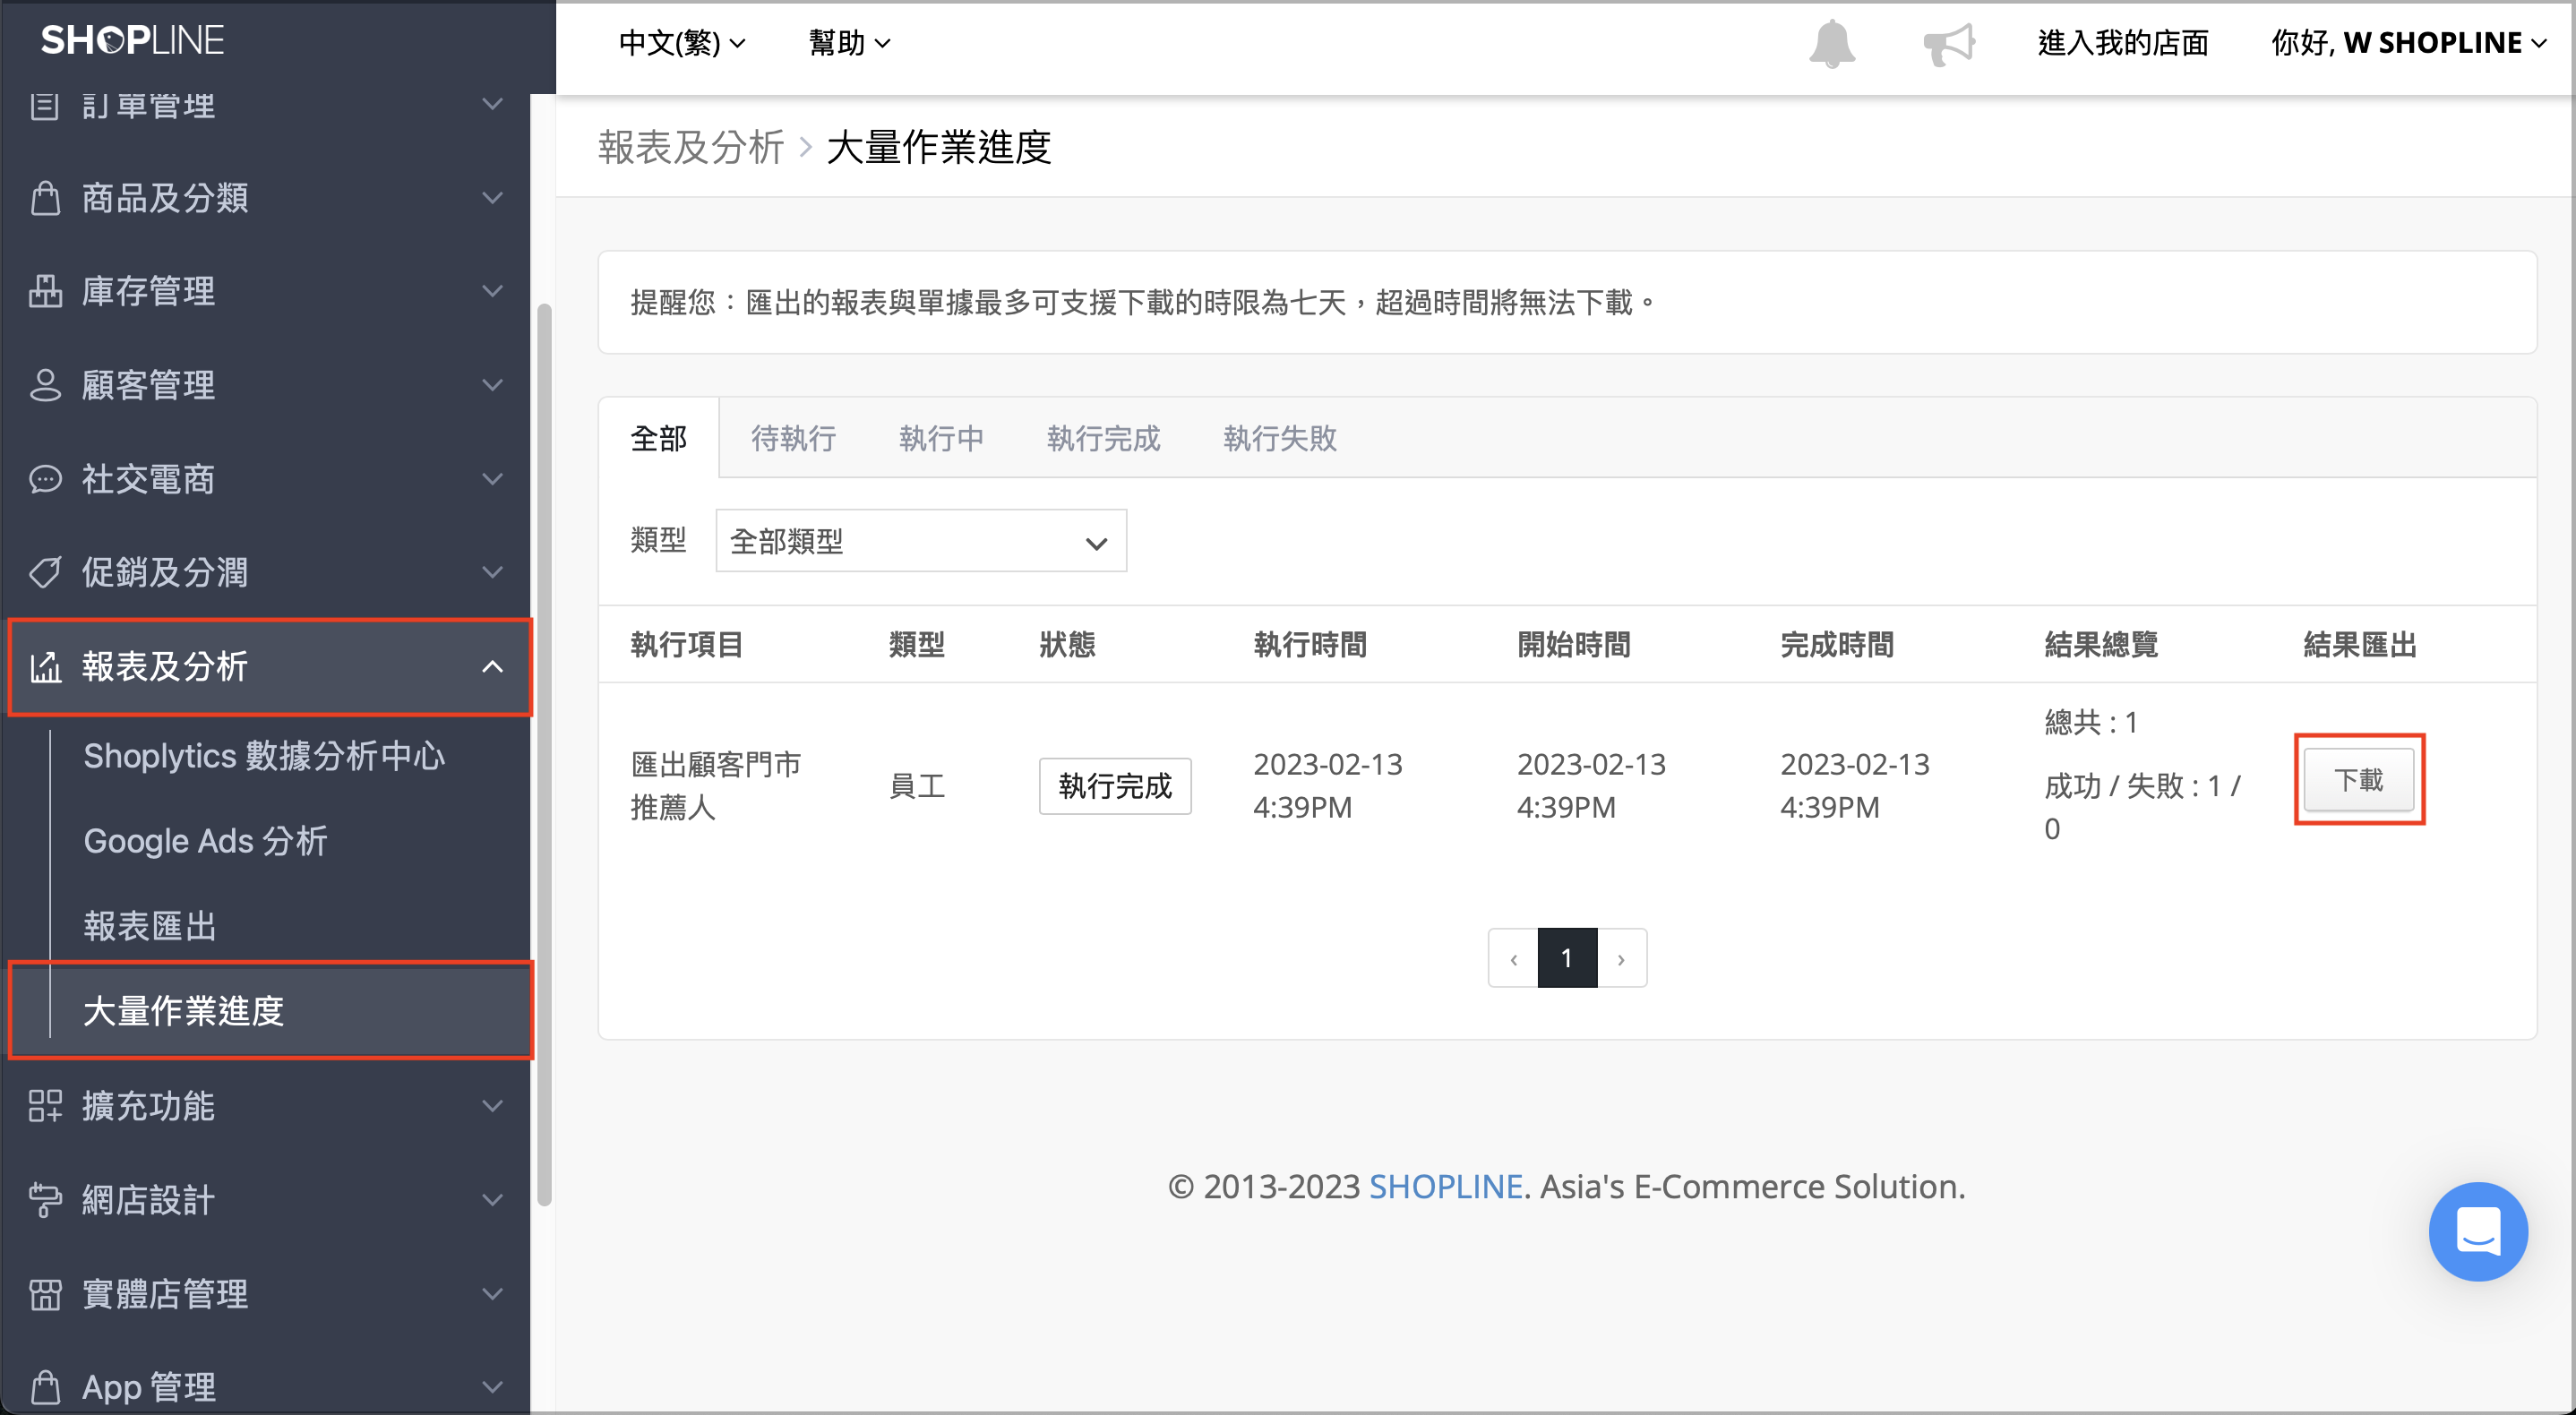Screen dimensions: 2576x1415
Task: Switch to the 待執行 tab
Action: (794, 438)
